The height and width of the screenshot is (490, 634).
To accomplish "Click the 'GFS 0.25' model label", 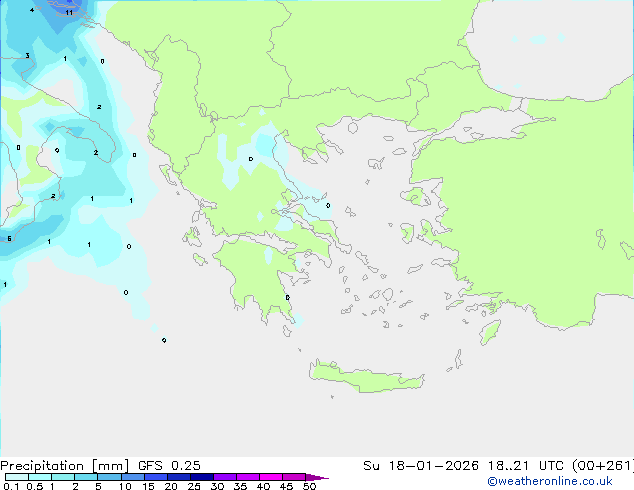I will 169,466.
